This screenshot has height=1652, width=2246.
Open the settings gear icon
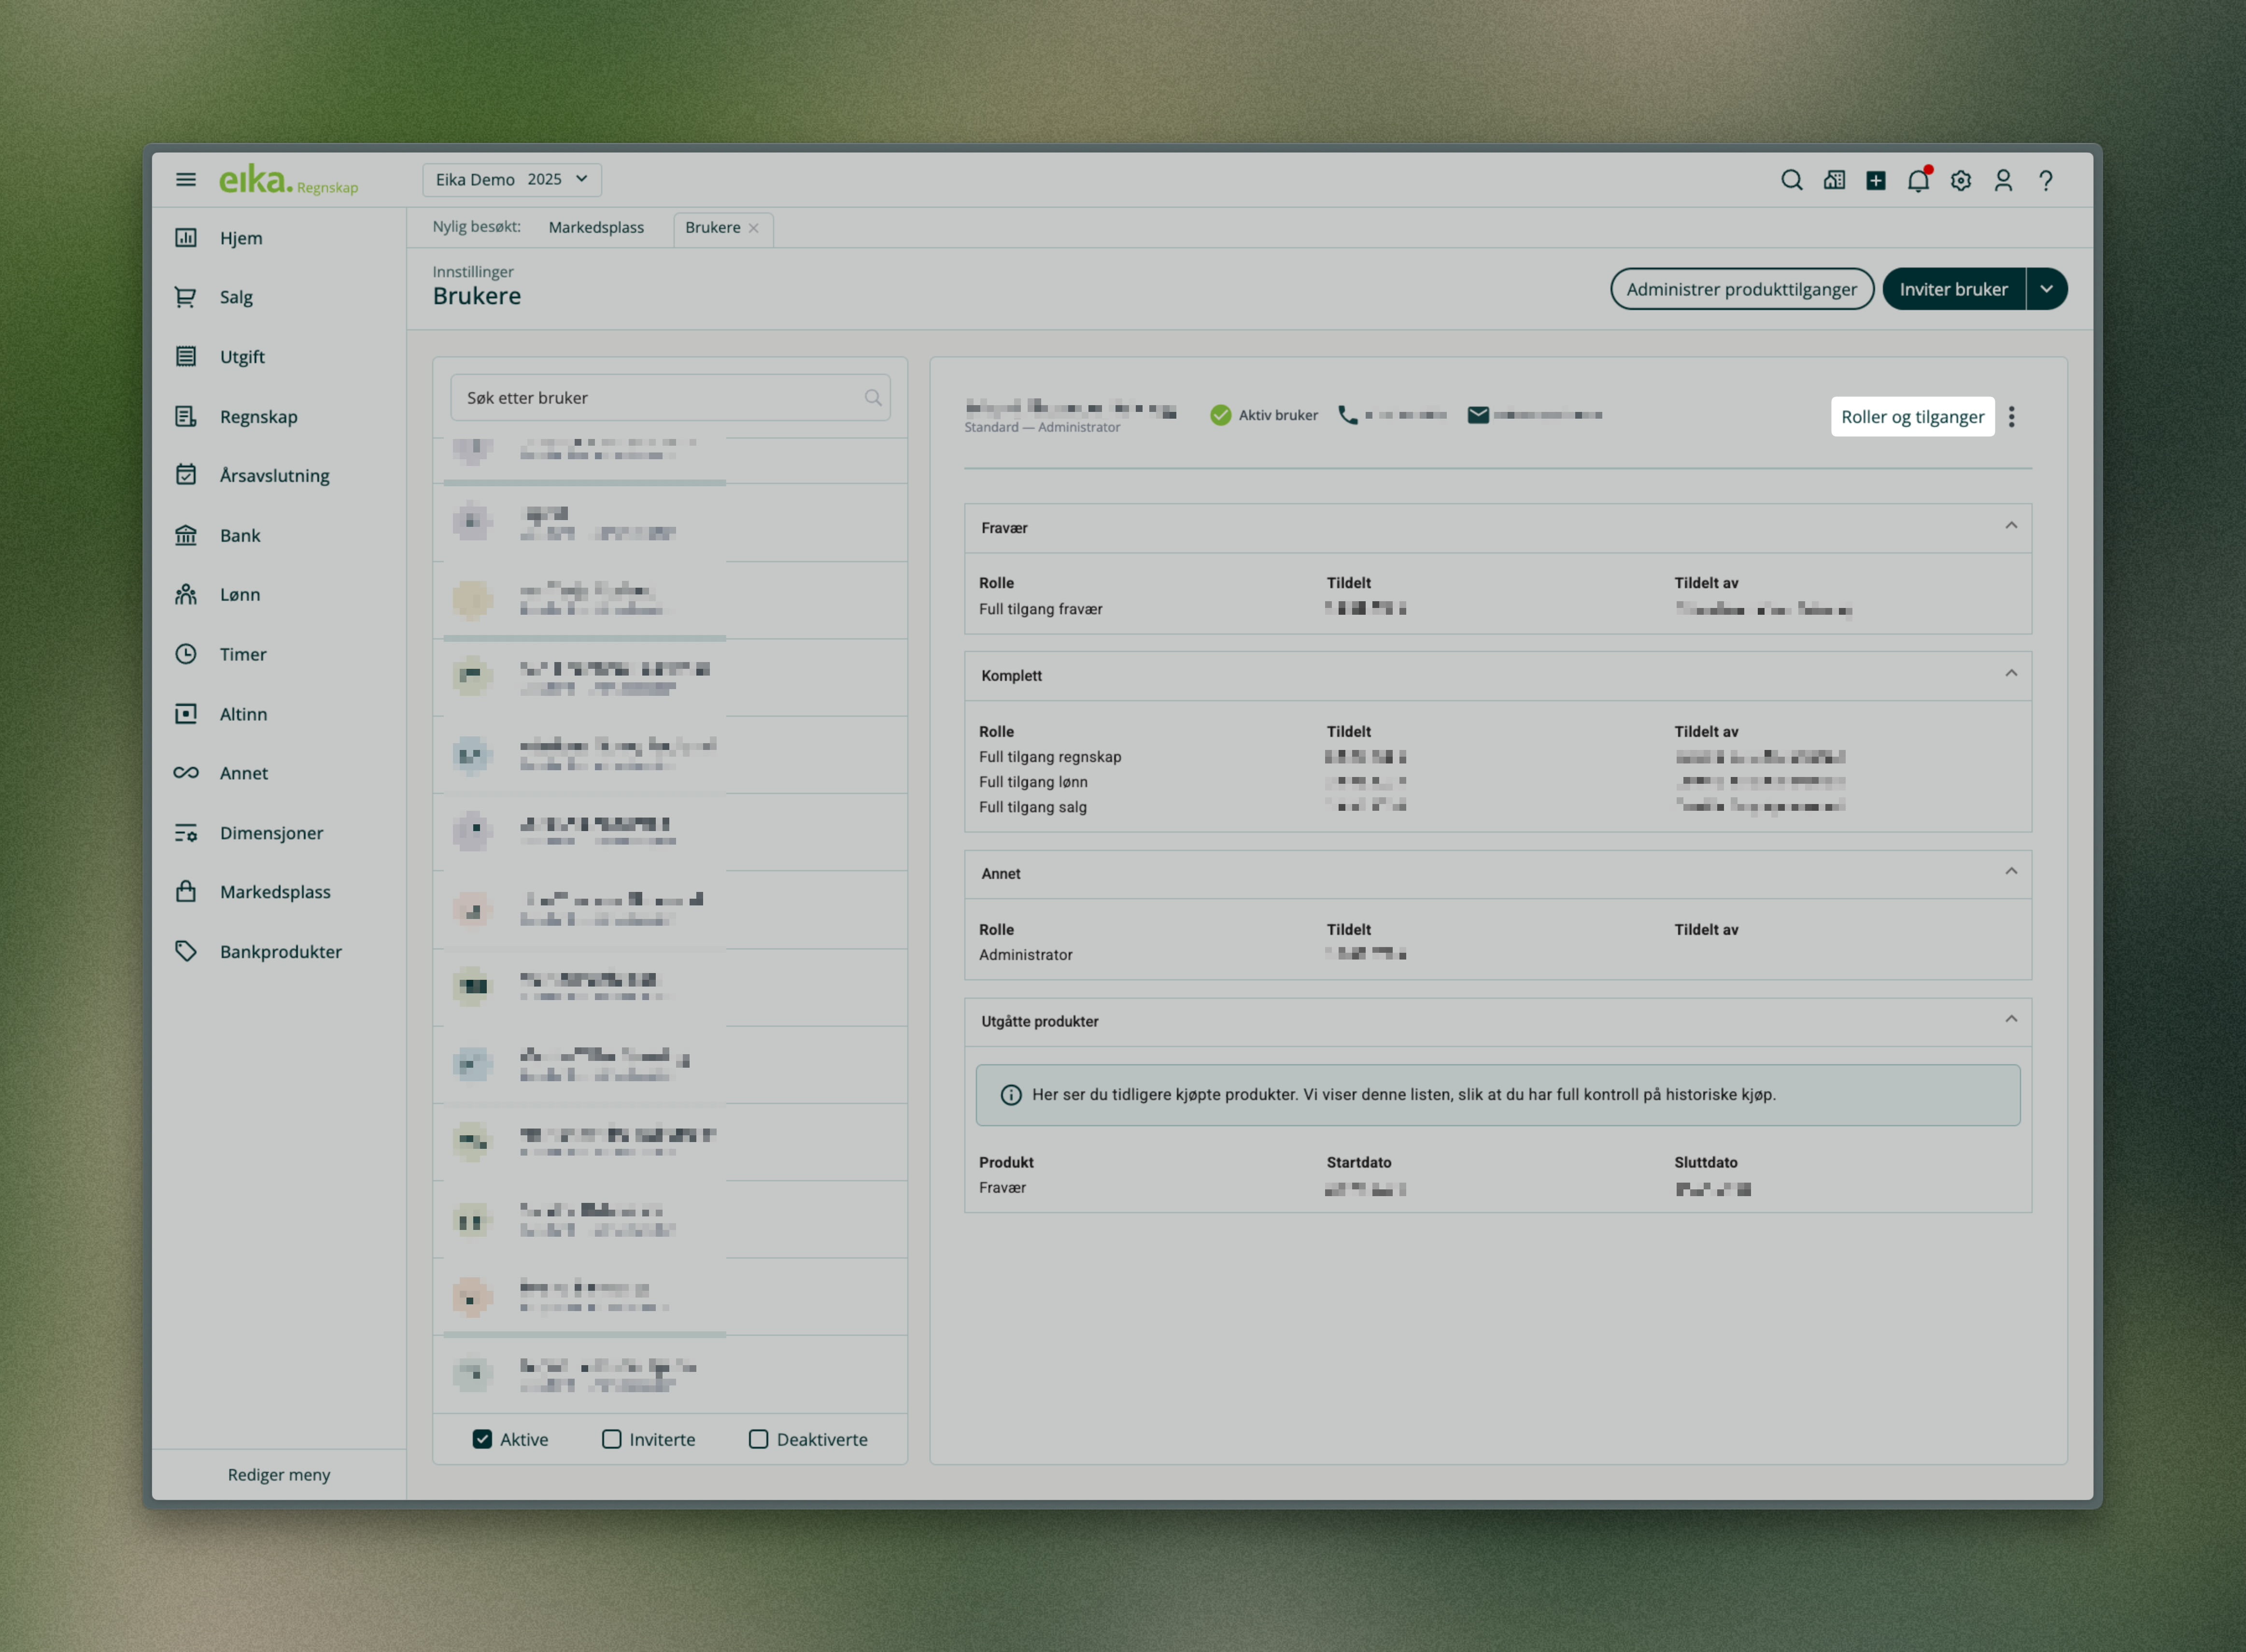1960,181
